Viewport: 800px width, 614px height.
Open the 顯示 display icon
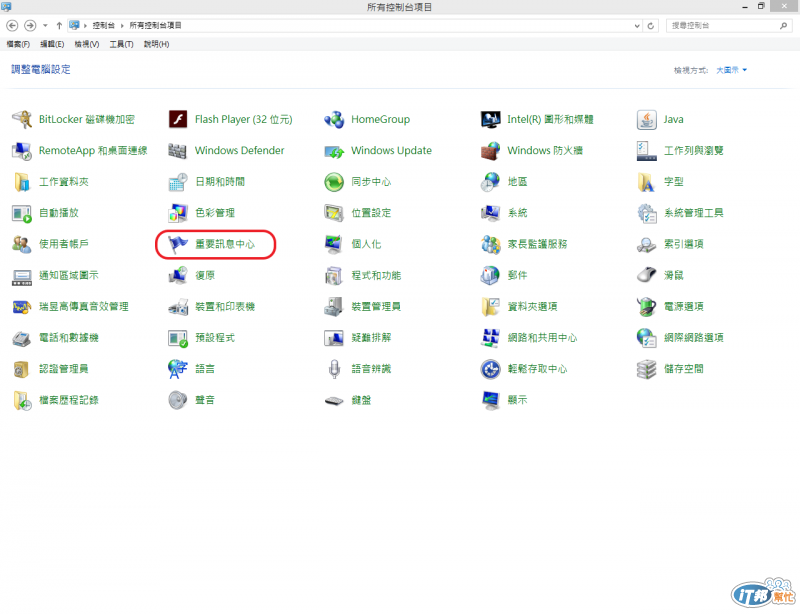pos(491,400)
